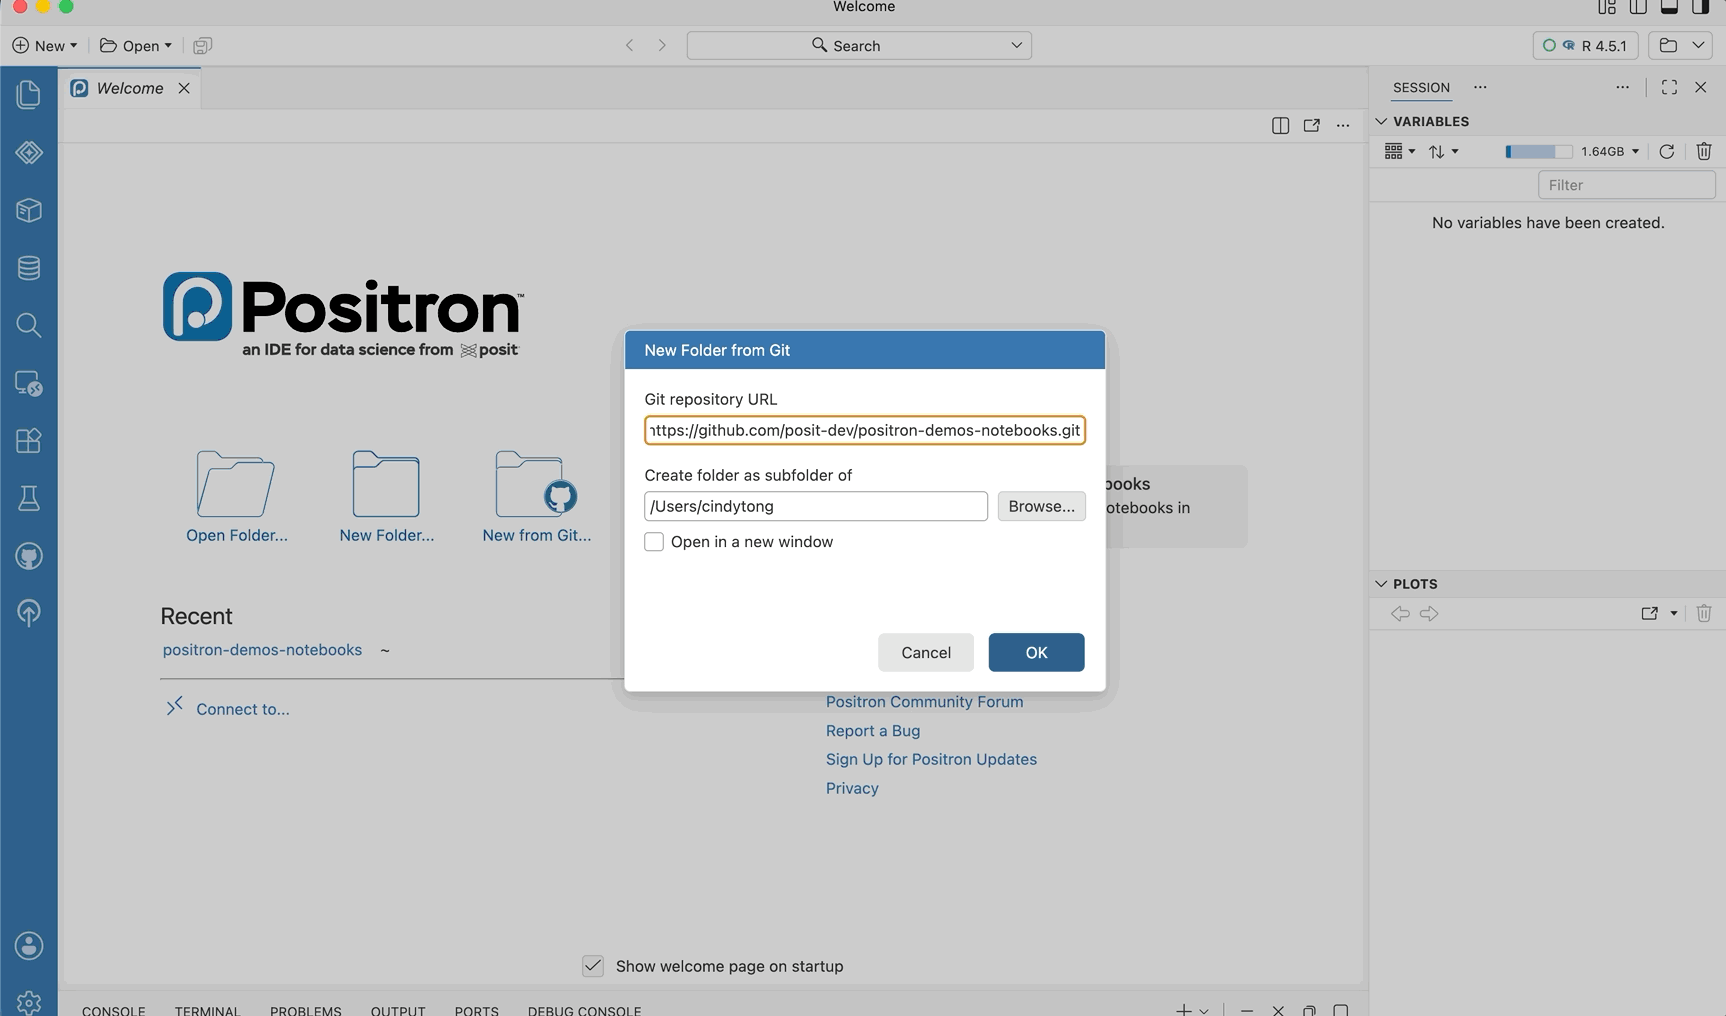
Task: Uncheck Show welcome page on startup
Action: coord(593,966)
